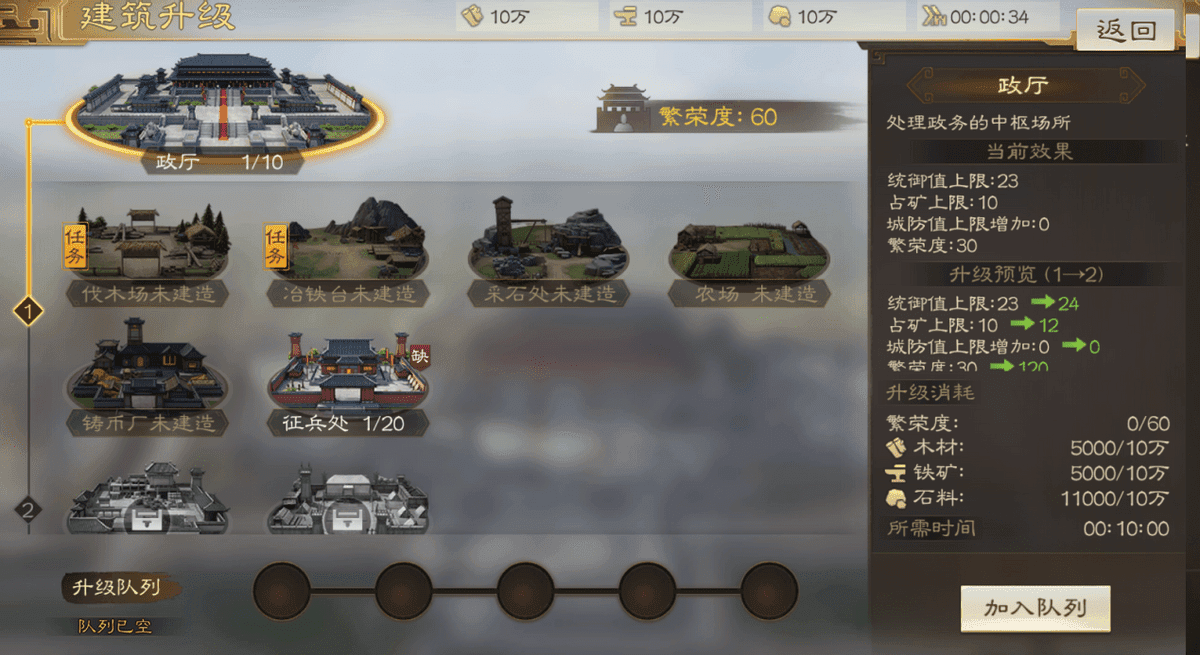Tap the 任务 badge on 冶铁台
The width and height of the screenshot is (1200, 655).
276,247
